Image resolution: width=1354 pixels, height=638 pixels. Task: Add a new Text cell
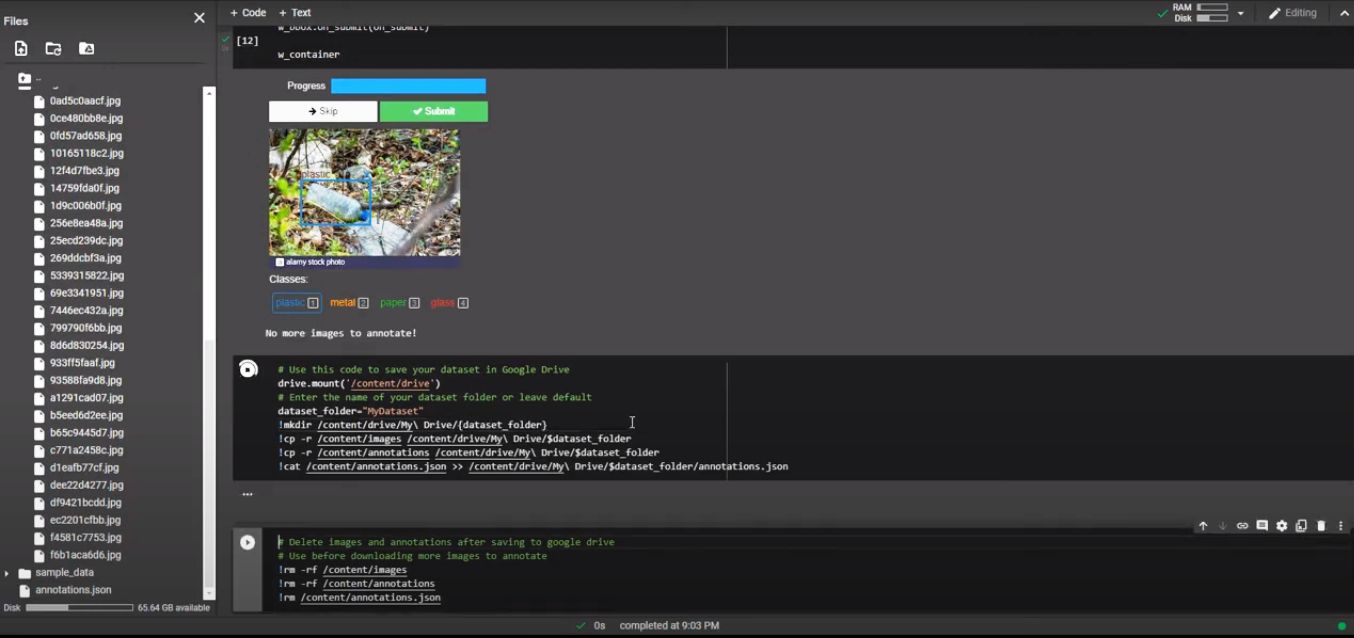point(295,13)
